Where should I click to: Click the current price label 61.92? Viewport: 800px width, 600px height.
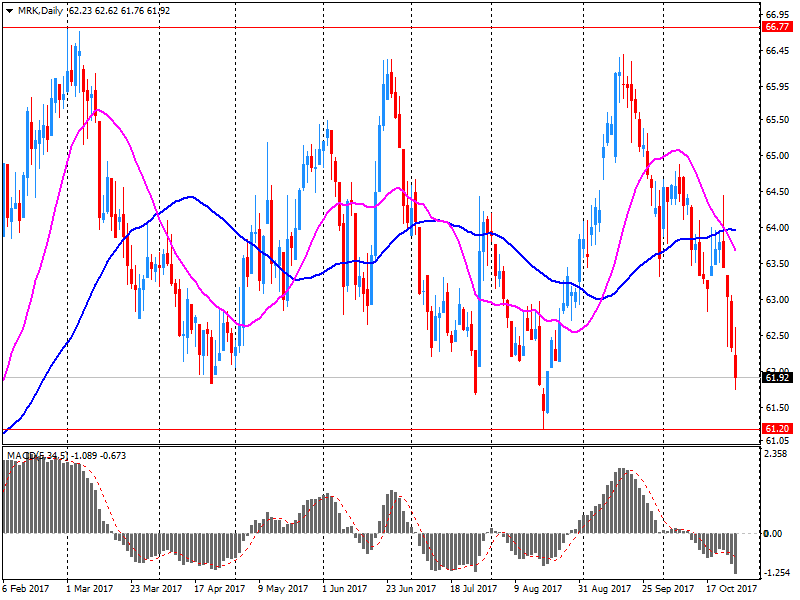(777, 378)
